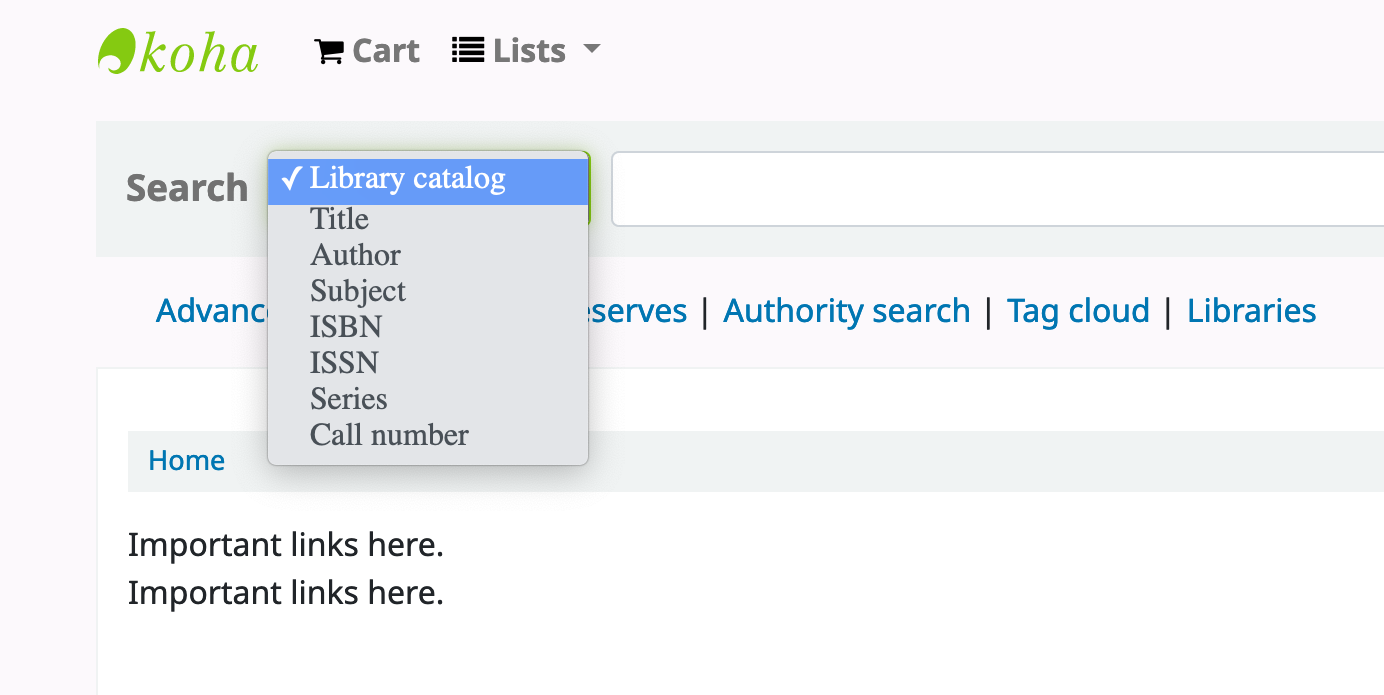Expand the Lists dropdown caret
This screenshot has height=695, width=1384.
pyautogui.click(x=592, y=49)
